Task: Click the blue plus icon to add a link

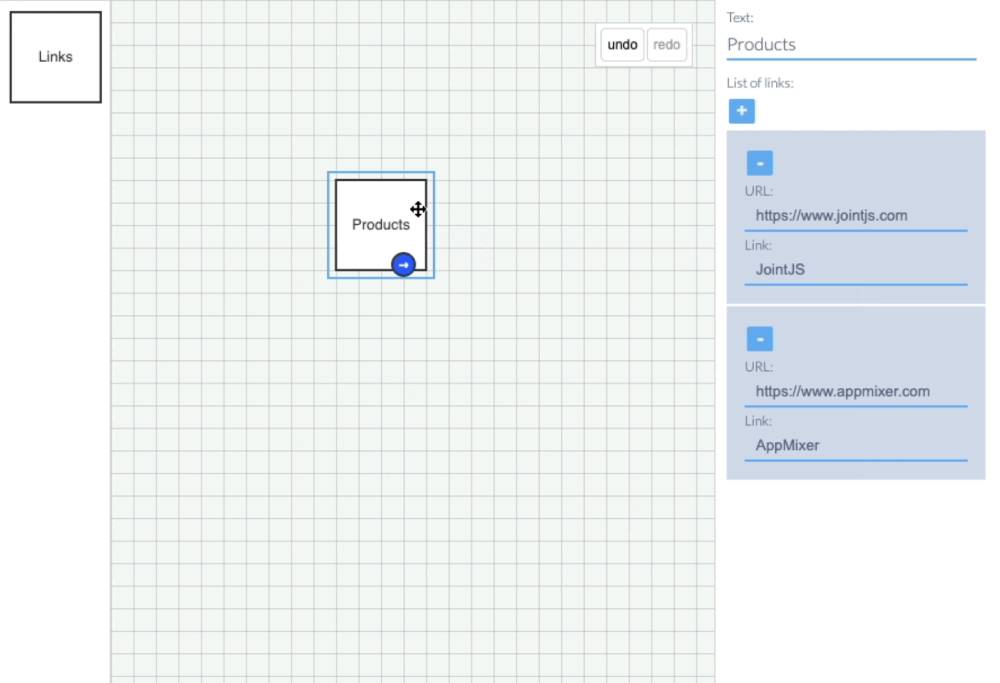Action: [741, 111]
